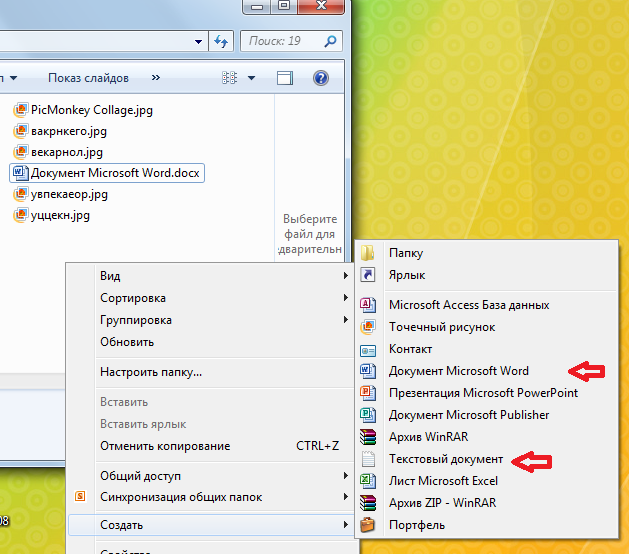Select Портфель menu entry
The width and height of the screenshot is (629, 554).
[x=486, y=525]
